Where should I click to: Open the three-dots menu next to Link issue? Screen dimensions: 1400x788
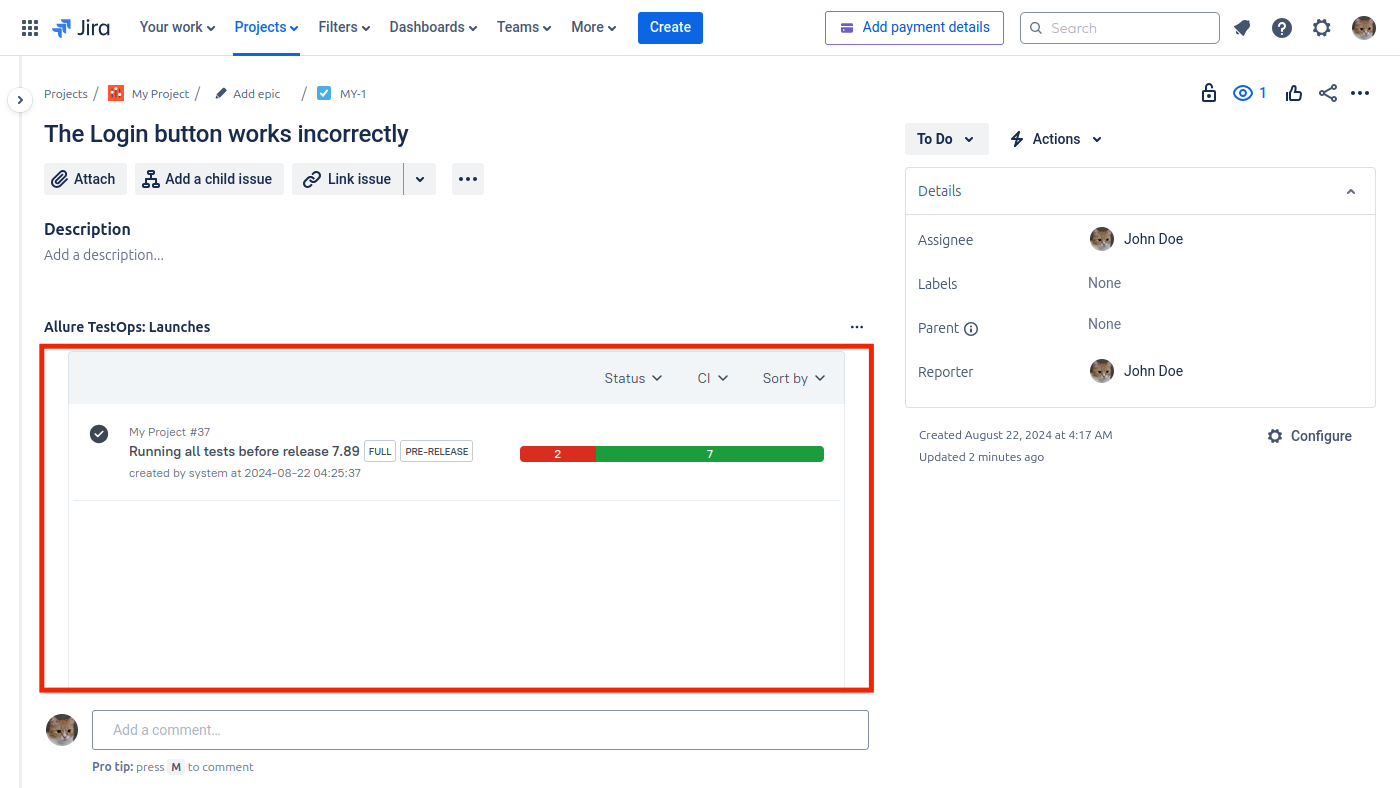[468, 179]
